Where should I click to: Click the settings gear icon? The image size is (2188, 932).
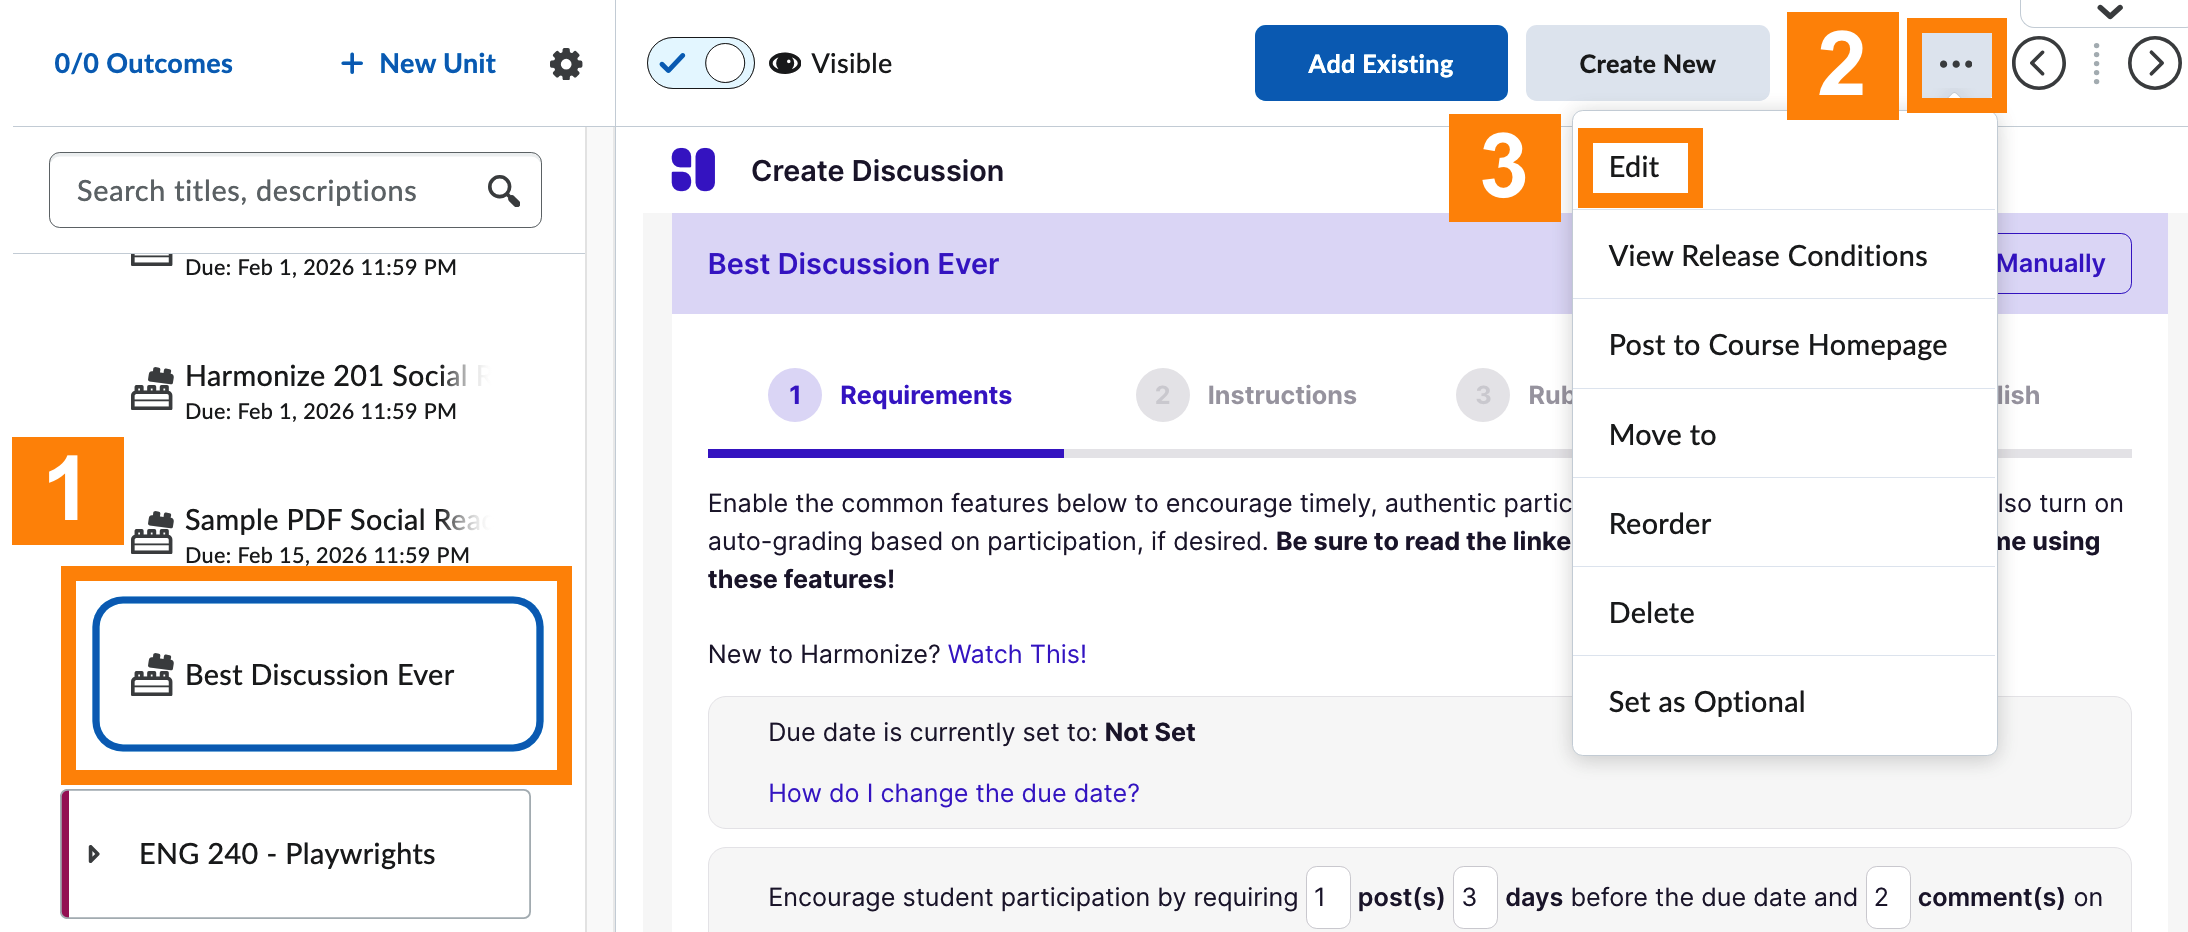coord(566,64)
